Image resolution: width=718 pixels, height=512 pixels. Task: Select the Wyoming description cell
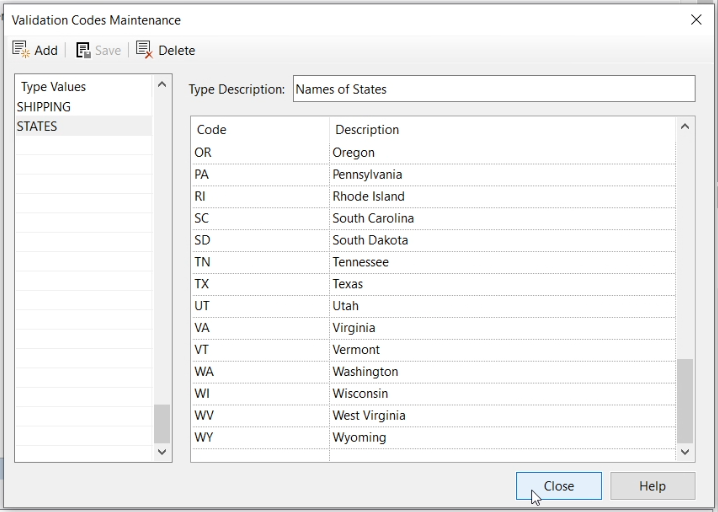pos(359,438)
